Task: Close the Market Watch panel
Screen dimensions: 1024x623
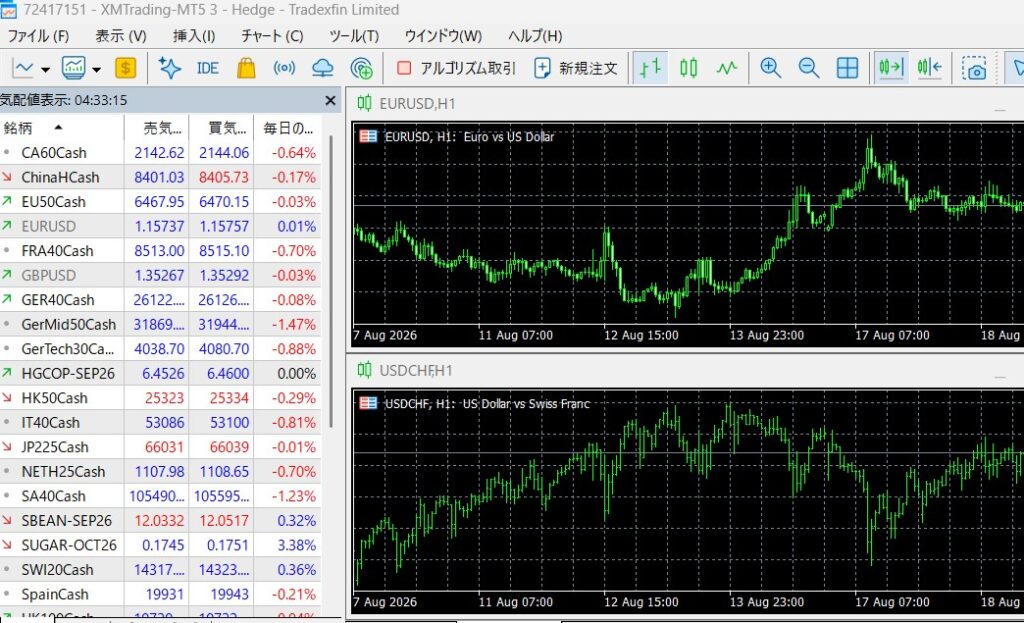Action: pyautogui.click(x=330, y=101)
